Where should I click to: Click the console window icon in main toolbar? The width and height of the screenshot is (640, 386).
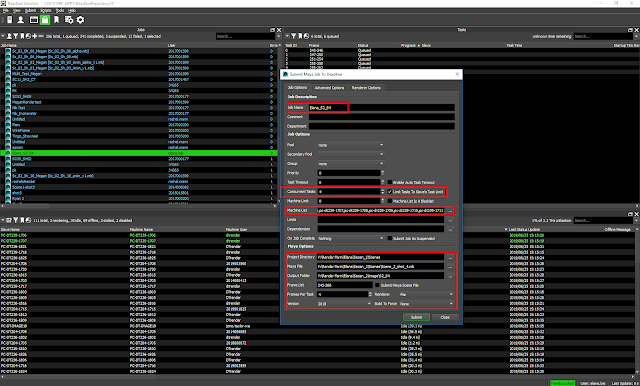pos(34,20)
